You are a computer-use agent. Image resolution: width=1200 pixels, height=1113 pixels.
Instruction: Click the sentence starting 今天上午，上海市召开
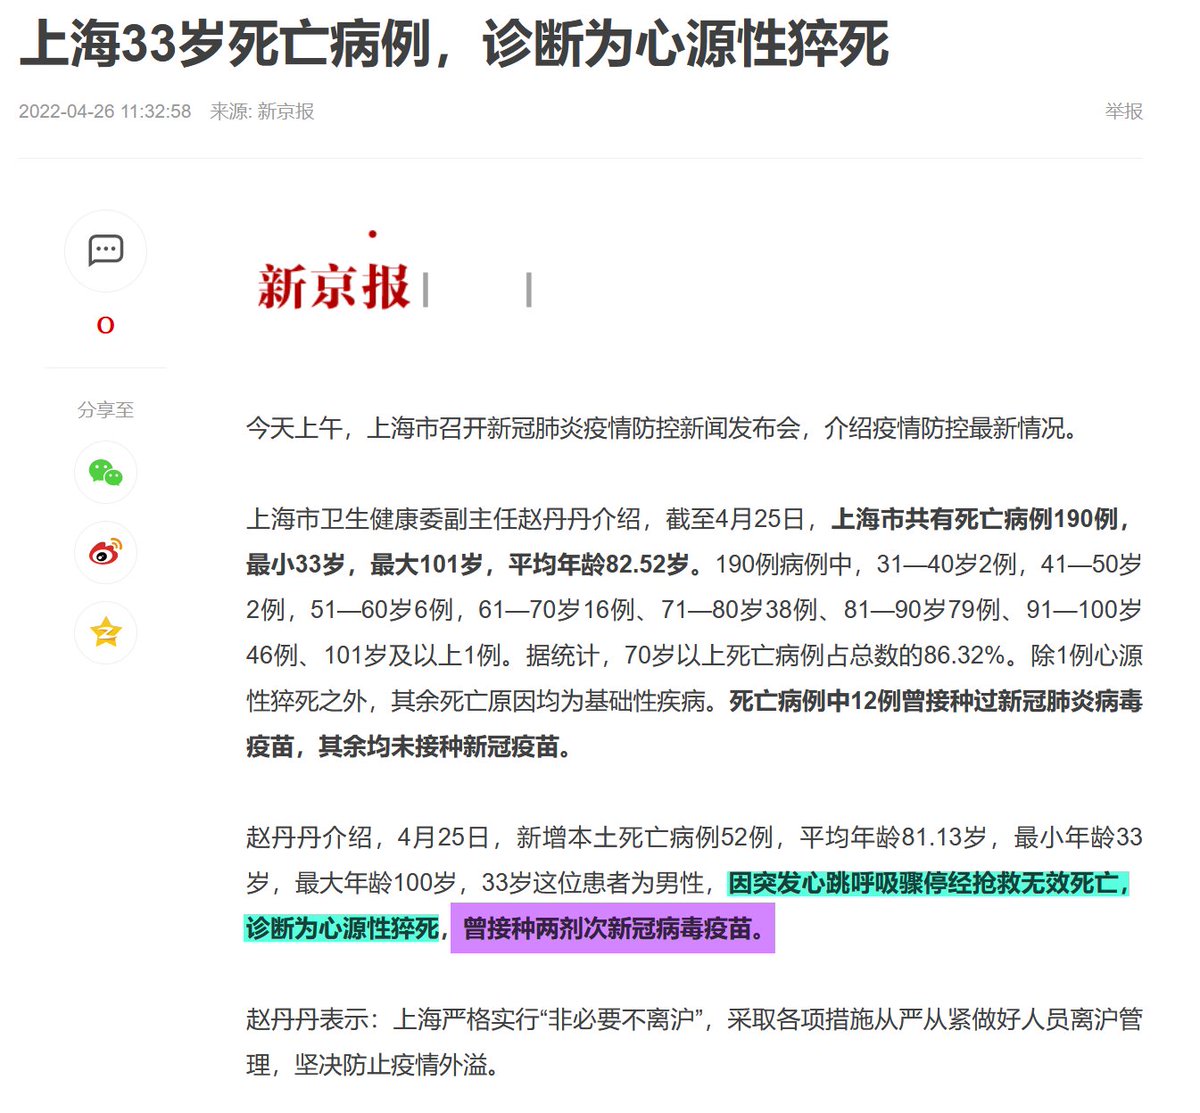coord(663,429)
